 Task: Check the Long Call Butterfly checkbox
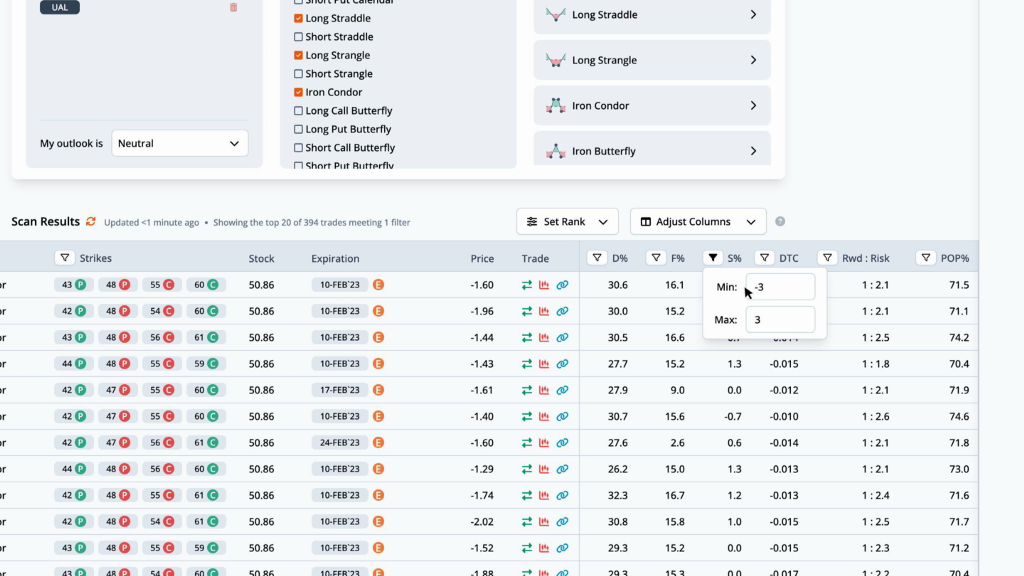pos(299,111)
